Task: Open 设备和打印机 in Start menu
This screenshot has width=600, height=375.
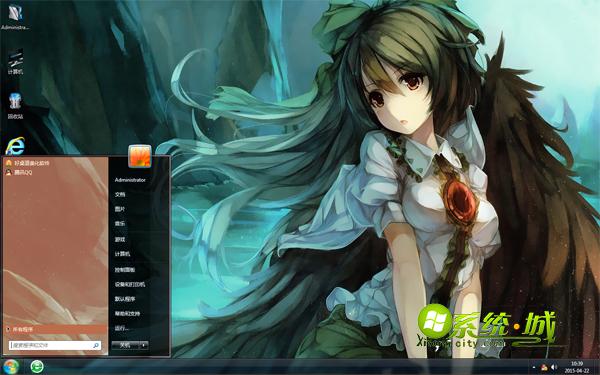Action: tap(130, 284)
